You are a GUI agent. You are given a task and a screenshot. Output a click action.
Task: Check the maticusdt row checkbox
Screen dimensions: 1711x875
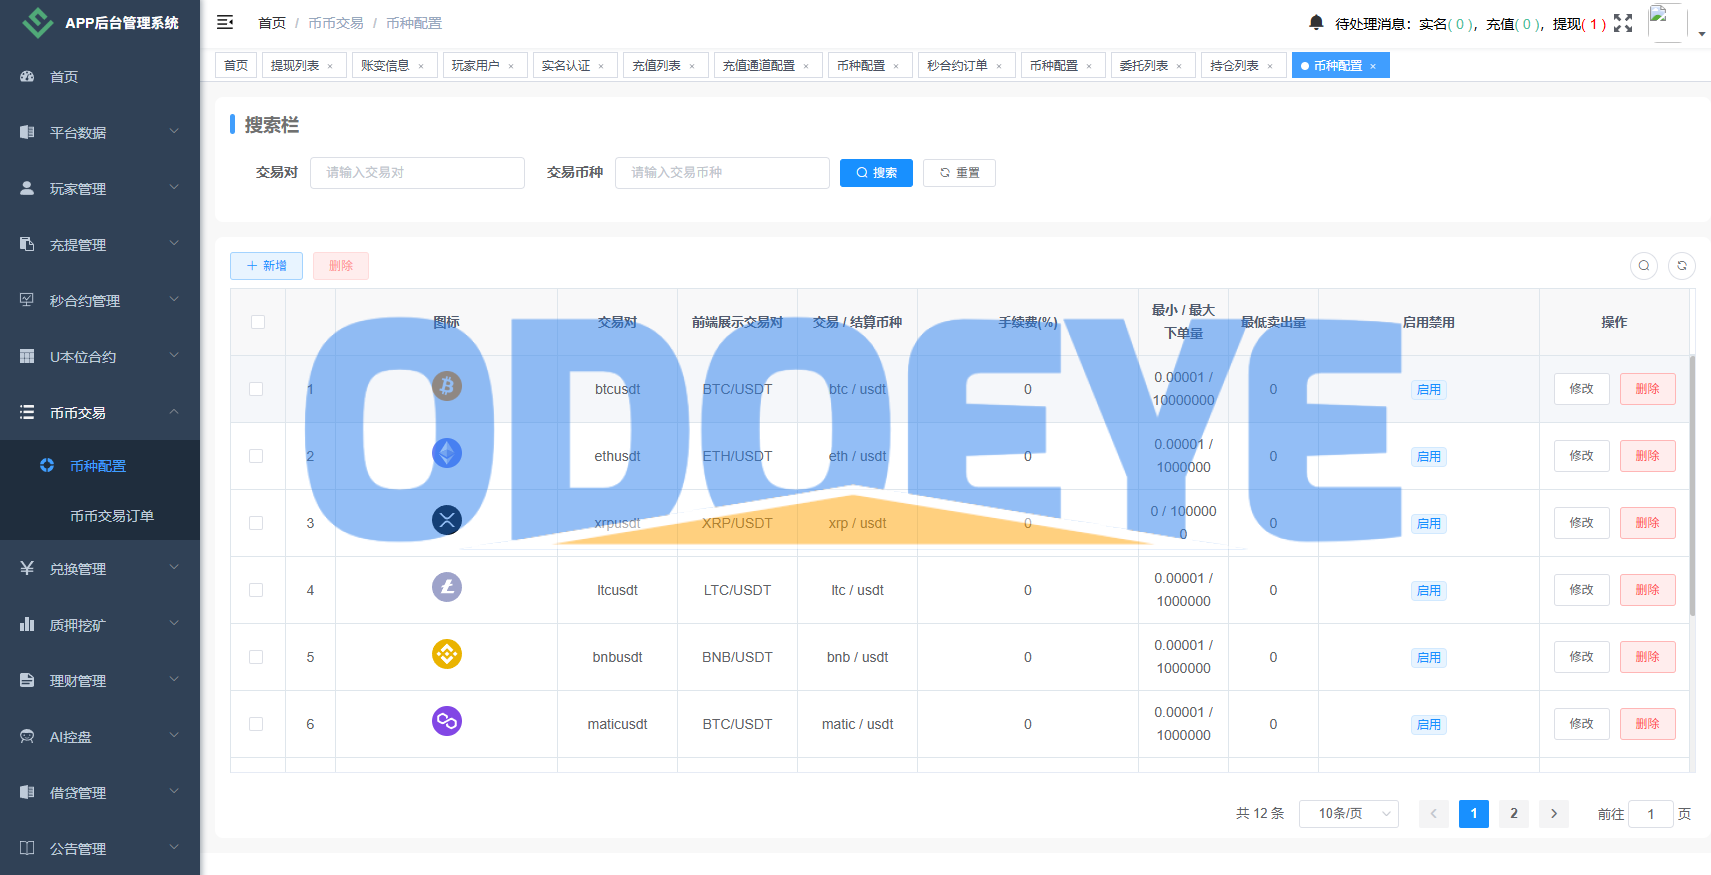[x=256, y=724]
